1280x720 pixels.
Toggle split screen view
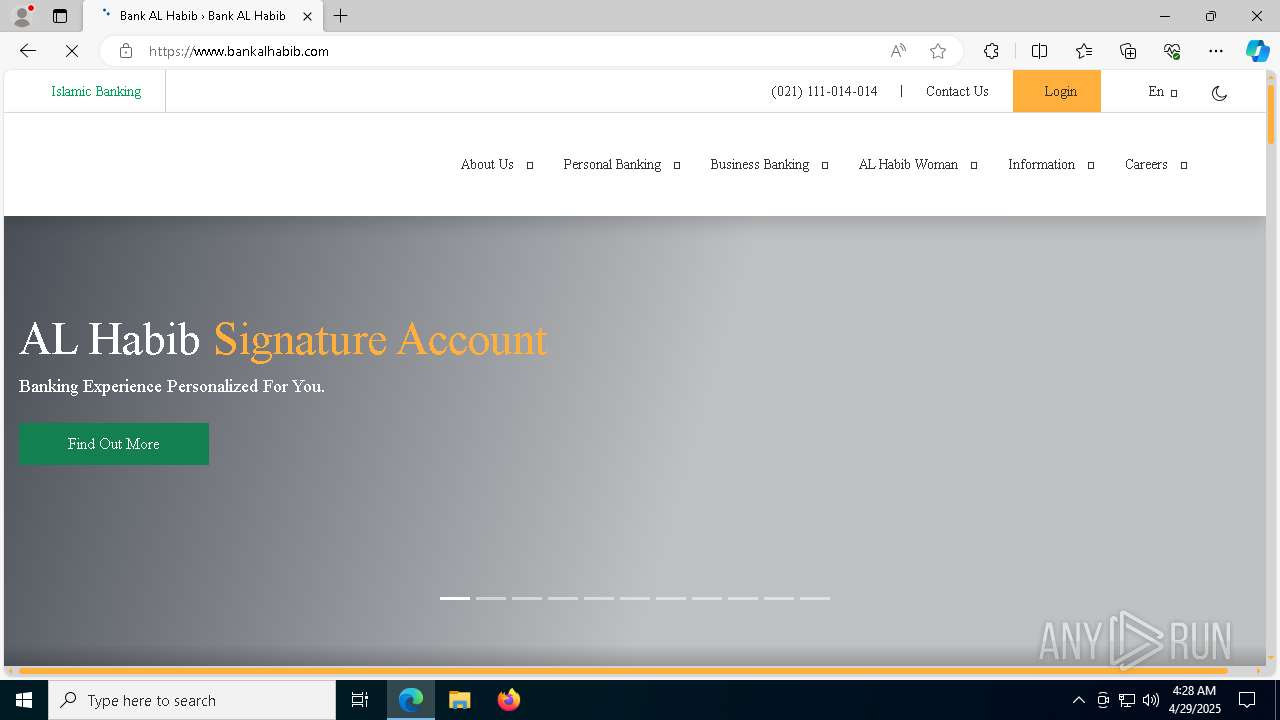1039,51
